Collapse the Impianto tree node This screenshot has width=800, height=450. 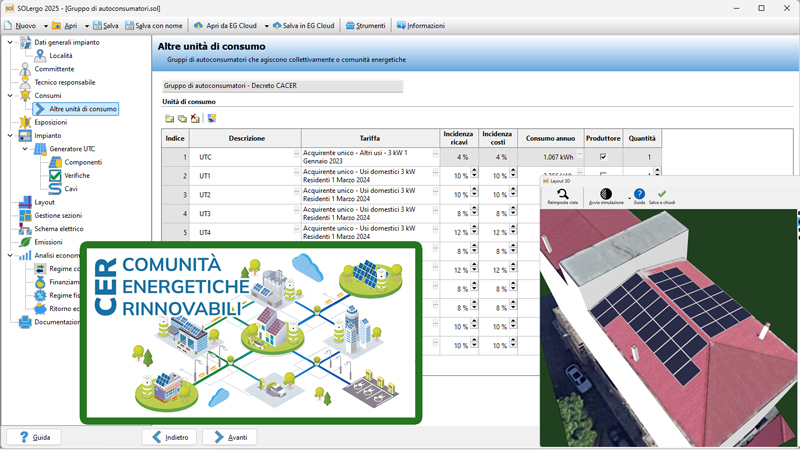point(11,135)
